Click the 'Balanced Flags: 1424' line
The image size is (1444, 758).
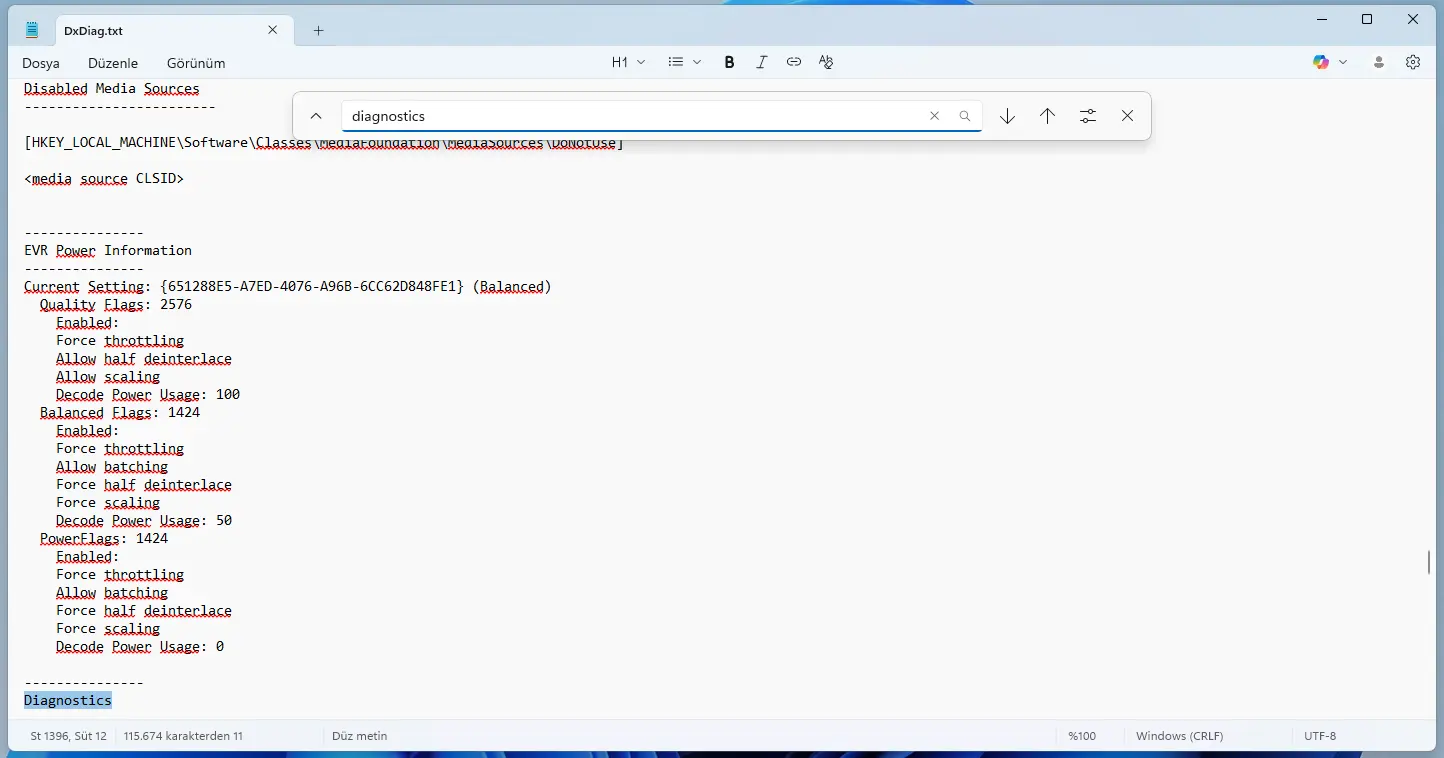point(120,412)
